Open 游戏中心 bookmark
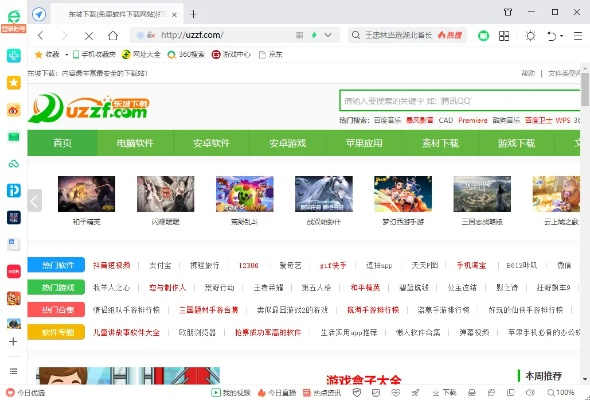 [x=231, y=55]
